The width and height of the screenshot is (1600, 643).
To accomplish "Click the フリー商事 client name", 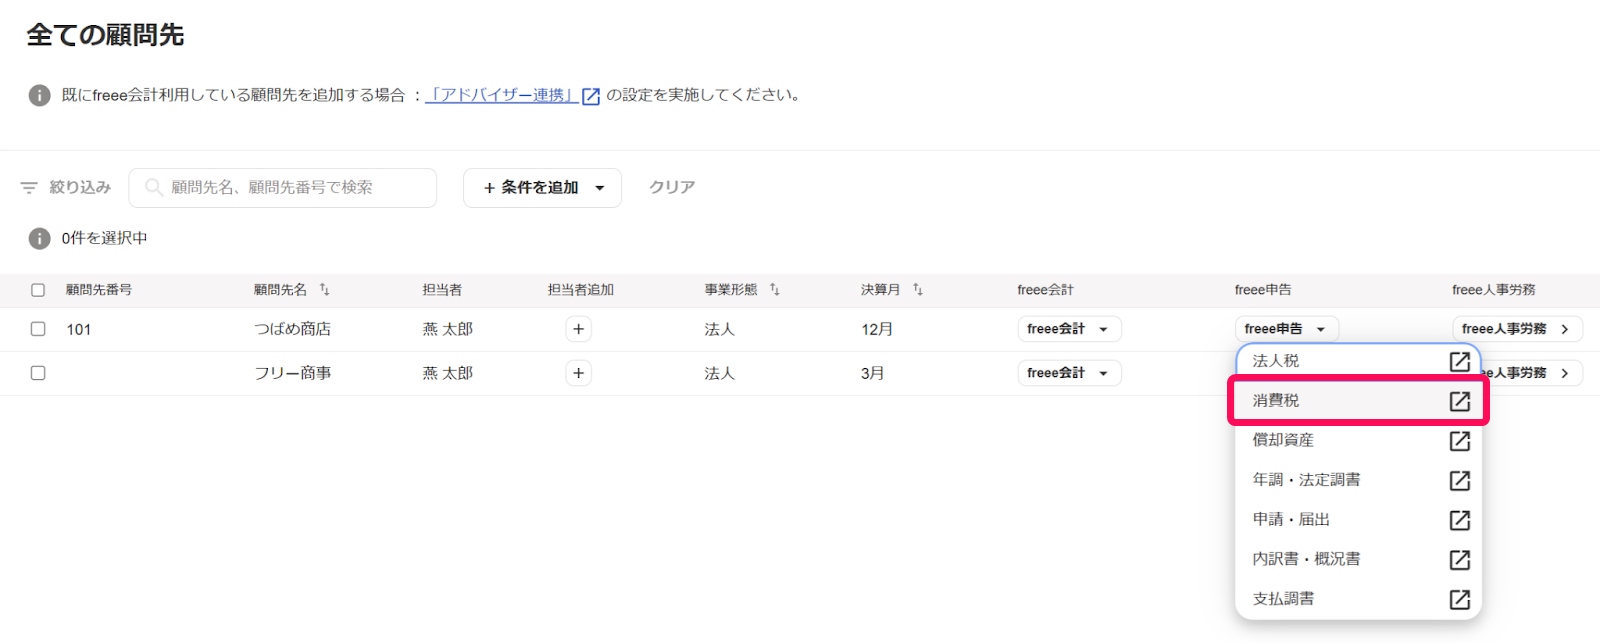I will (x=292, y=373).
